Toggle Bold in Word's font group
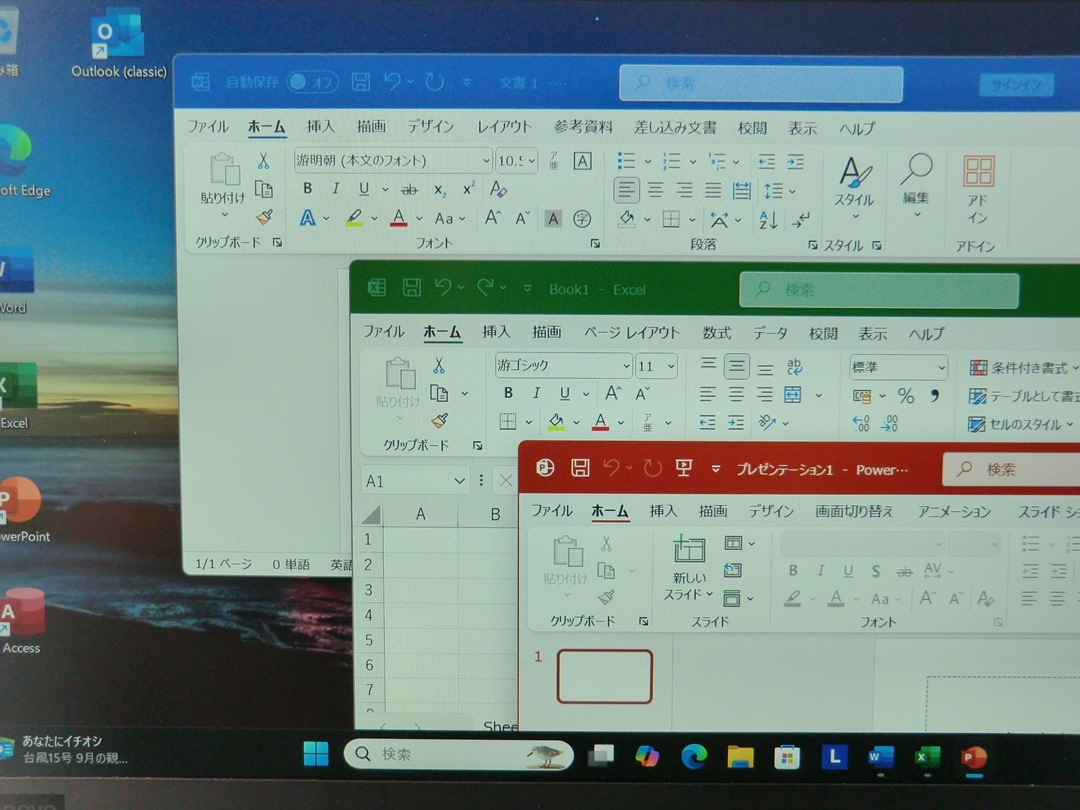This screenshot has height=810, width=1080. click(x=307, y=188)
